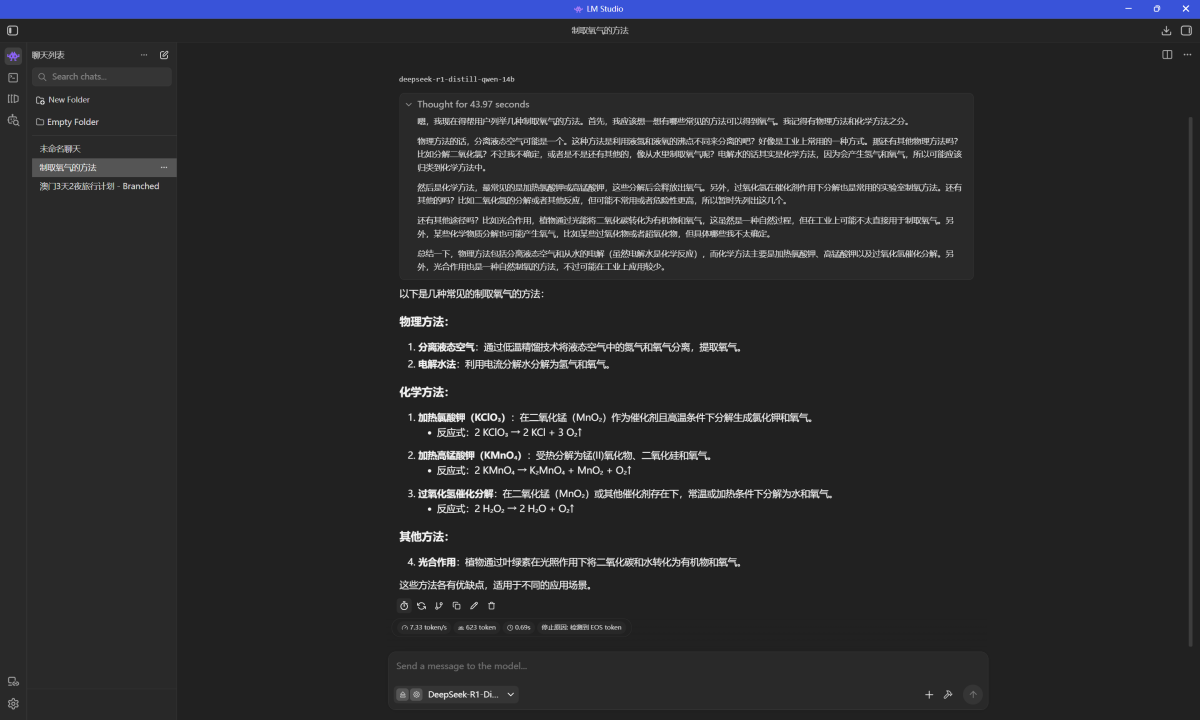Open chat options three-dot menu at top right

pos(1186,55)
